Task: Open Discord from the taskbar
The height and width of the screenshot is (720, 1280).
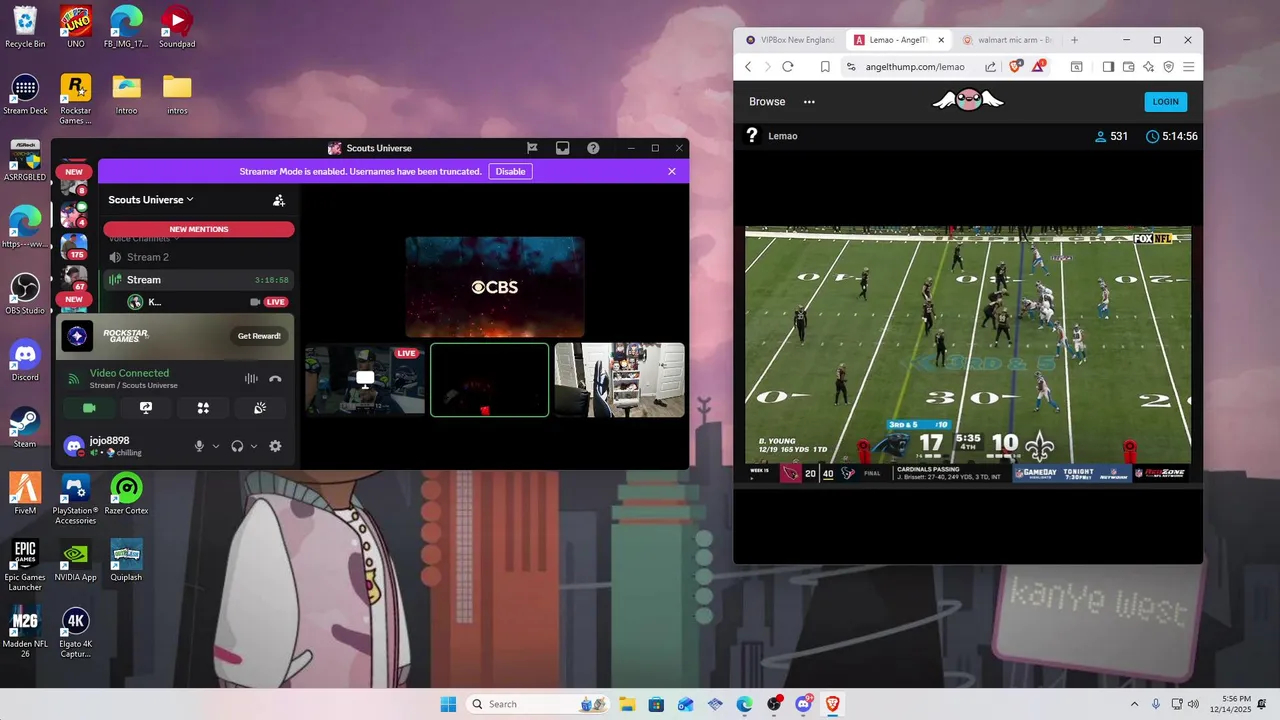Action: click(803, 704)
